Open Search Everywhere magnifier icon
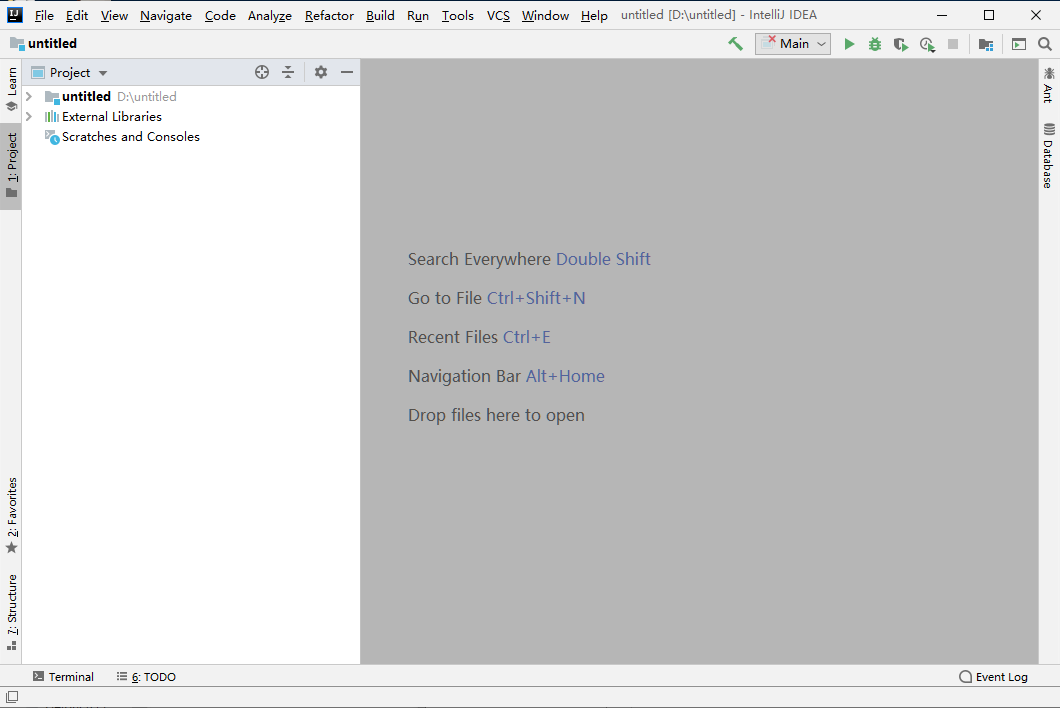The height and width of the screenshot is (708, 1060). [1044, 44]
